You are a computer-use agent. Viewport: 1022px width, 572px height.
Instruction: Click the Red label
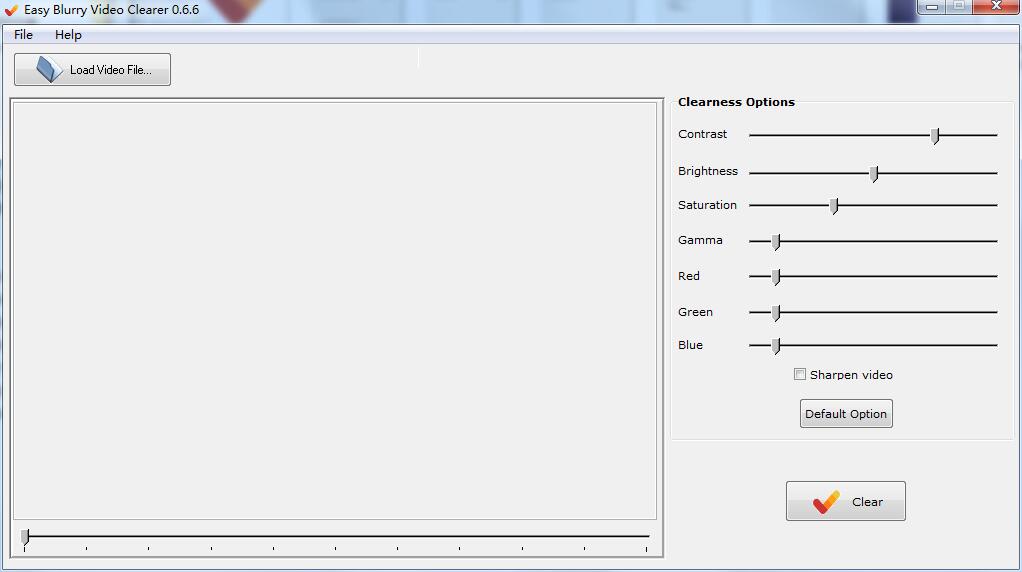tap(688, 276)
